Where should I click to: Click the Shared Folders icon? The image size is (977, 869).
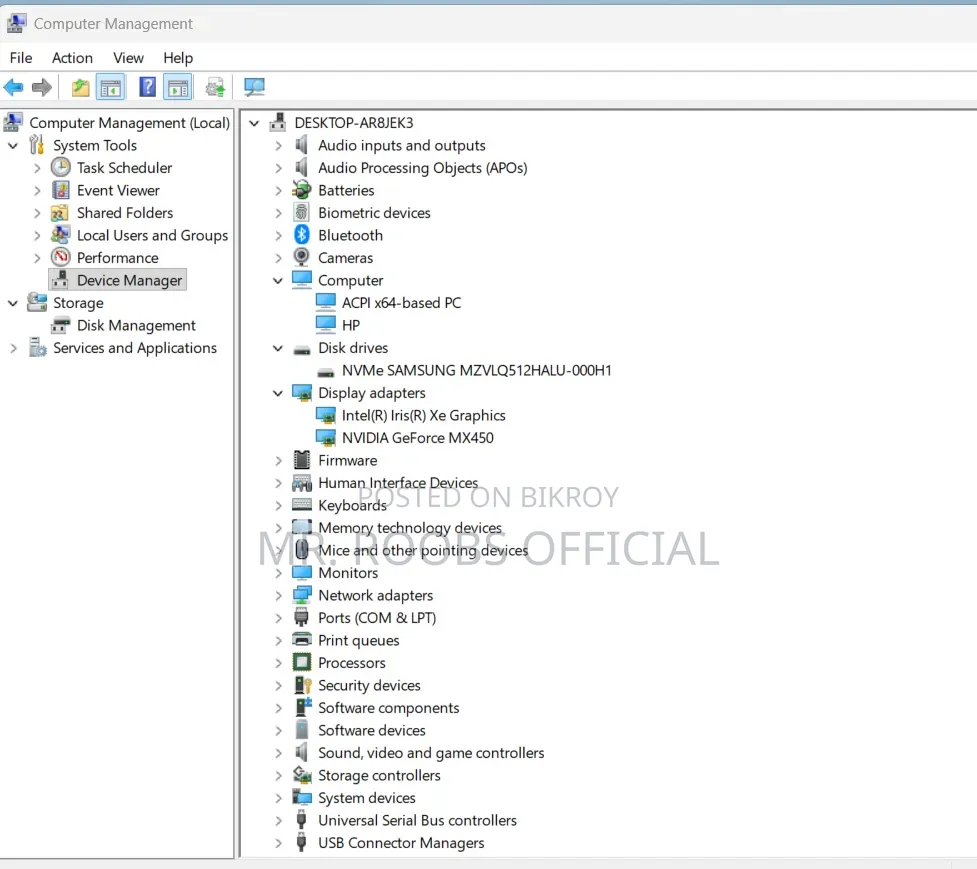pos(60,213)
